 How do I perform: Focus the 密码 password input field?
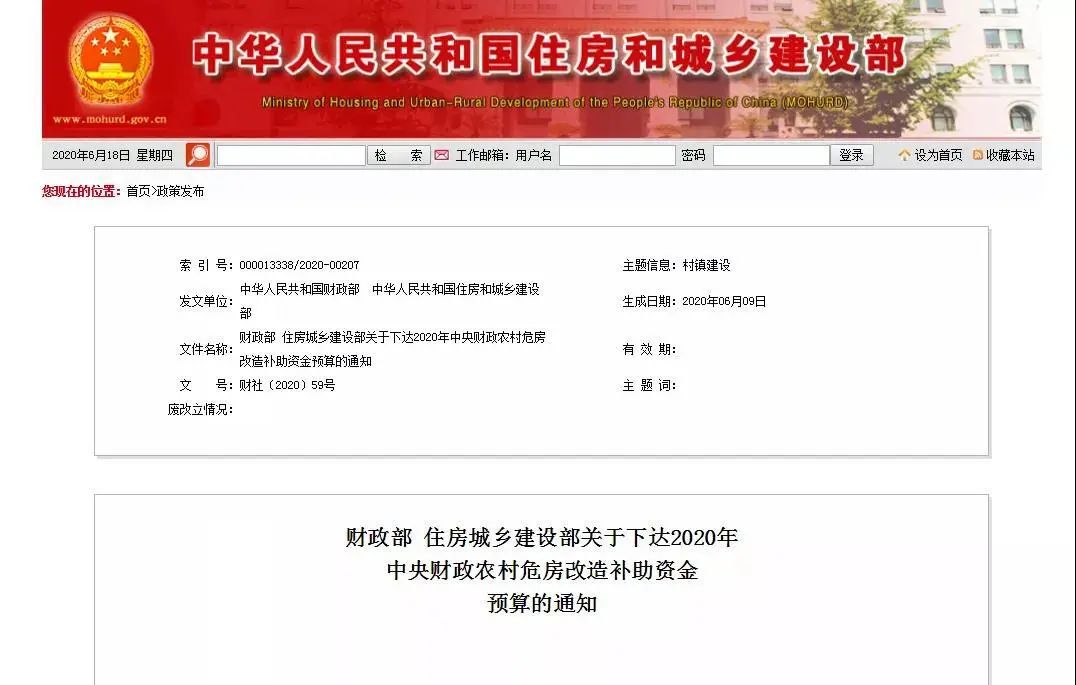pos(771,155)
